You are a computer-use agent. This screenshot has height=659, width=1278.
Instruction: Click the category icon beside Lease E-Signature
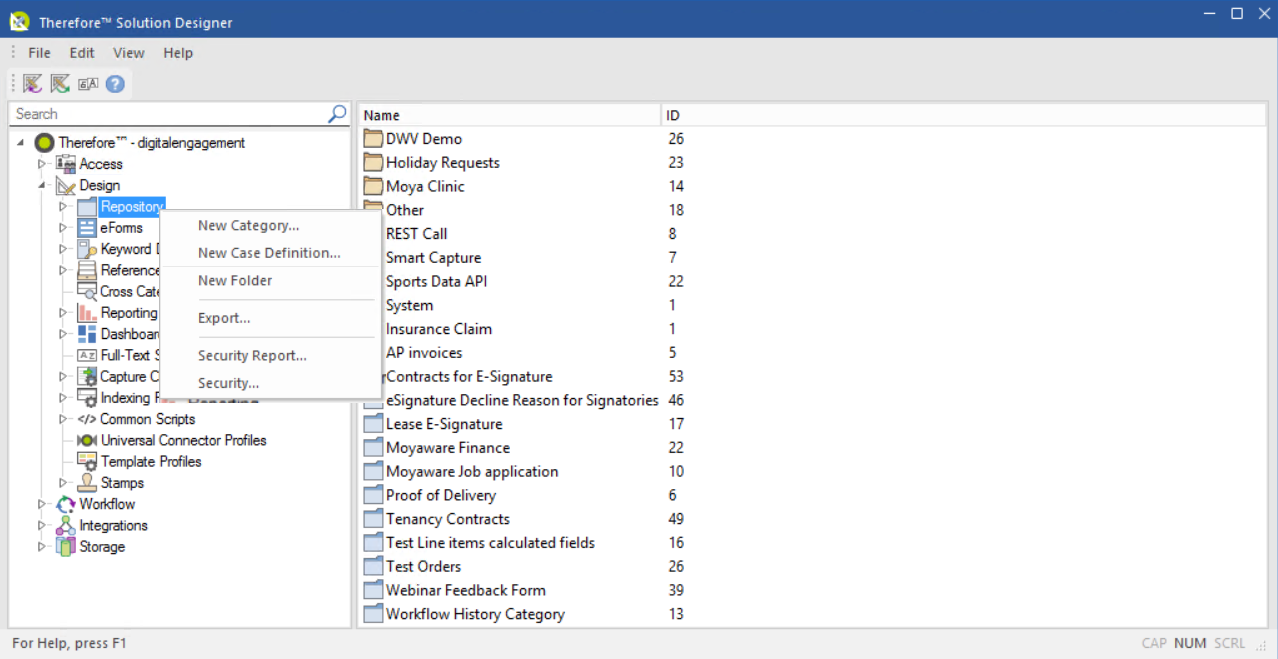[x=373, y=424]
